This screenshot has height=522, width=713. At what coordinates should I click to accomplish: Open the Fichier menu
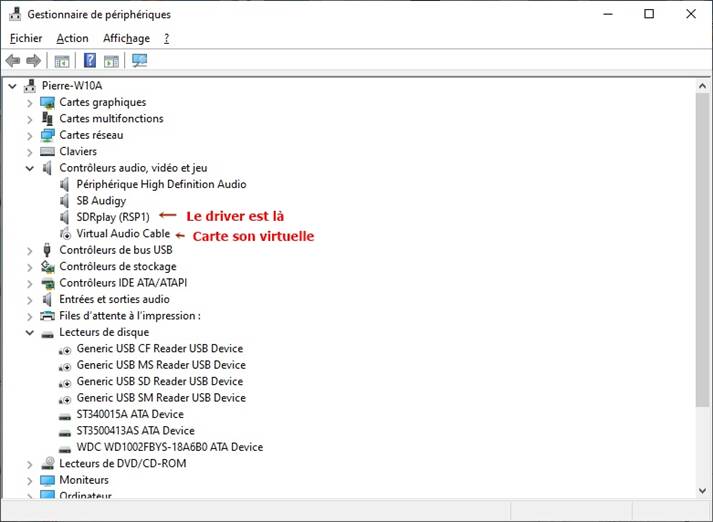[26, 38]
